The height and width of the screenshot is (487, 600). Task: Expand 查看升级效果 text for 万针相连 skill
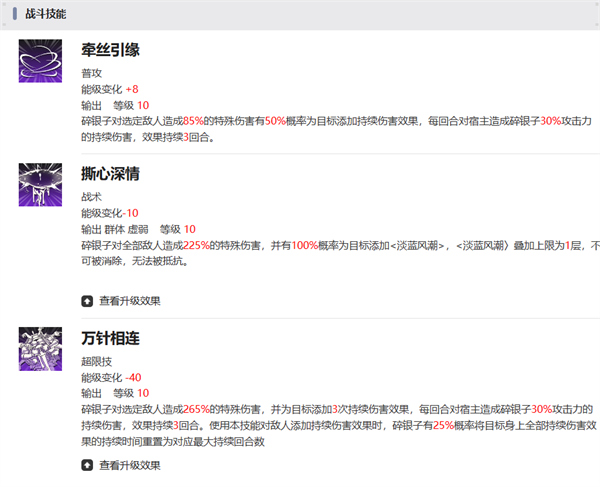click(129, 465)
